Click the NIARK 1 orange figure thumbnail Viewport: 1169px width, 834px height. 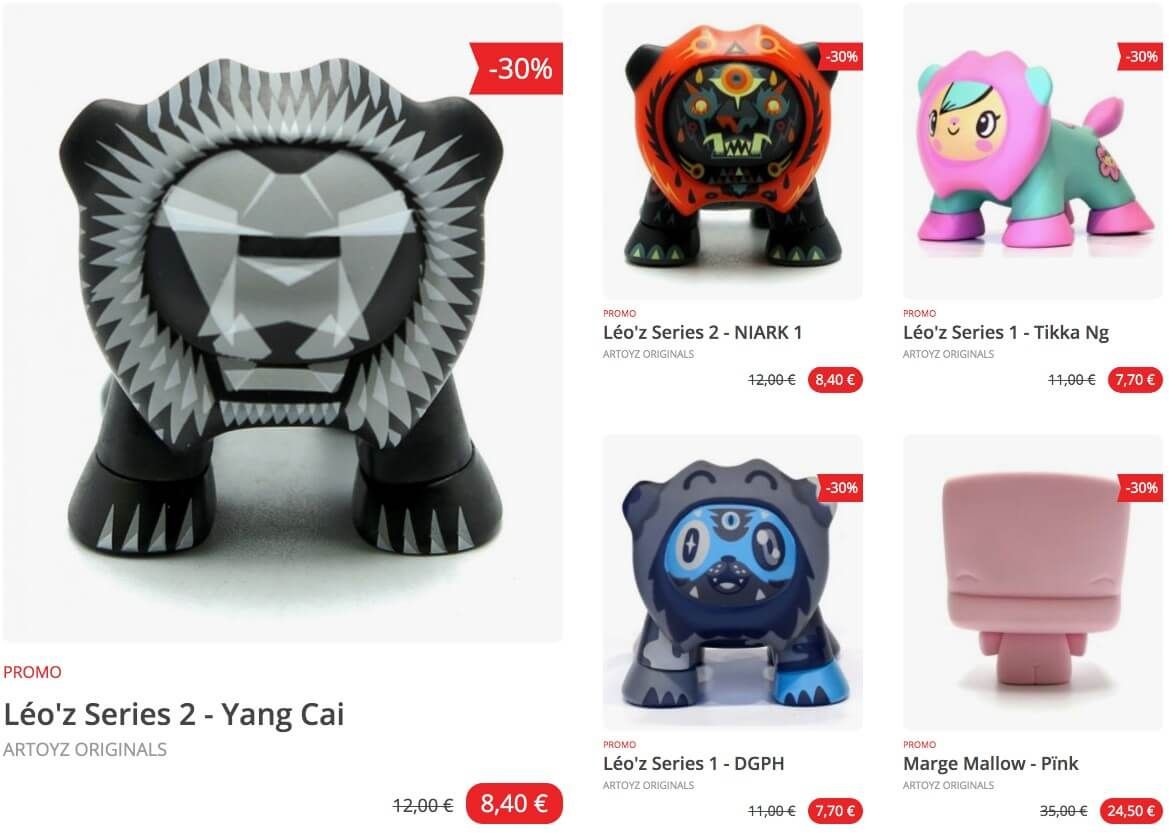pos(732,151)
